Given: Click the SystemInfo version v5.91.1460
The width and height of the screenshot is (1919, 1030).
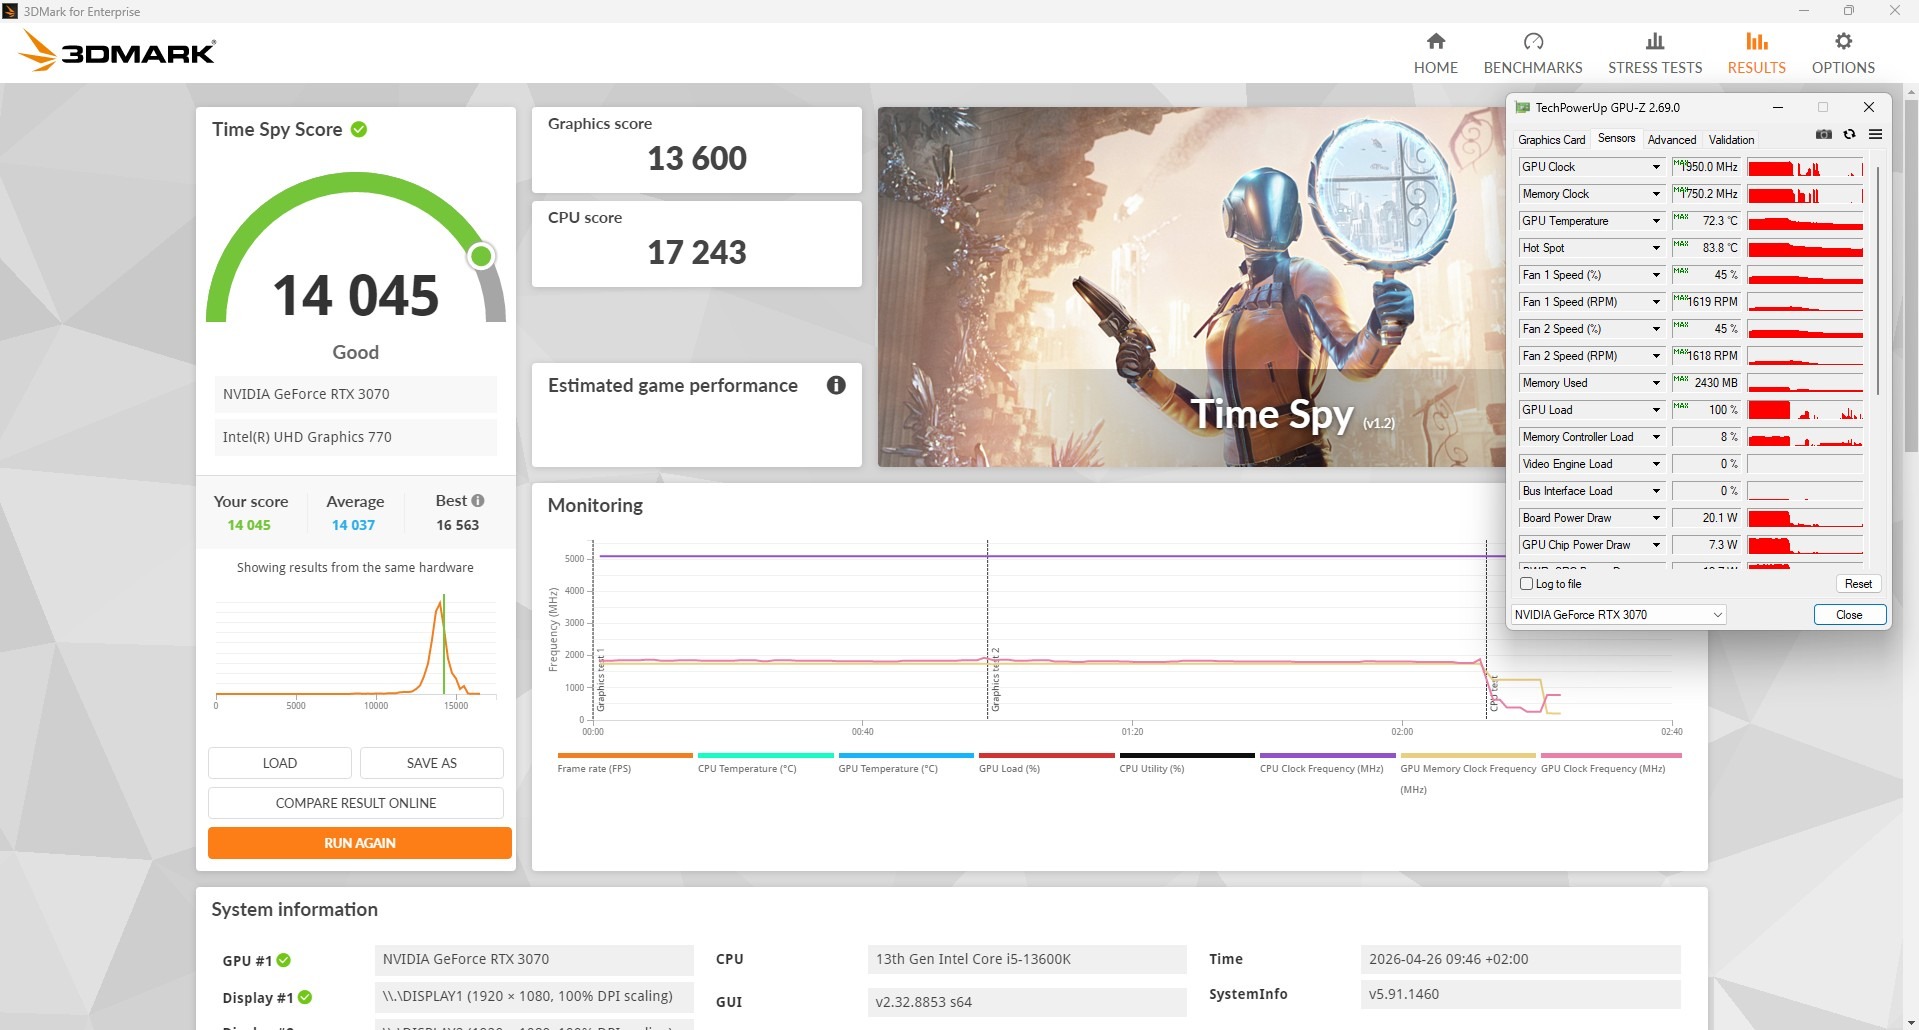Looking at the screenshot, I should click(x=1520, y=994).
